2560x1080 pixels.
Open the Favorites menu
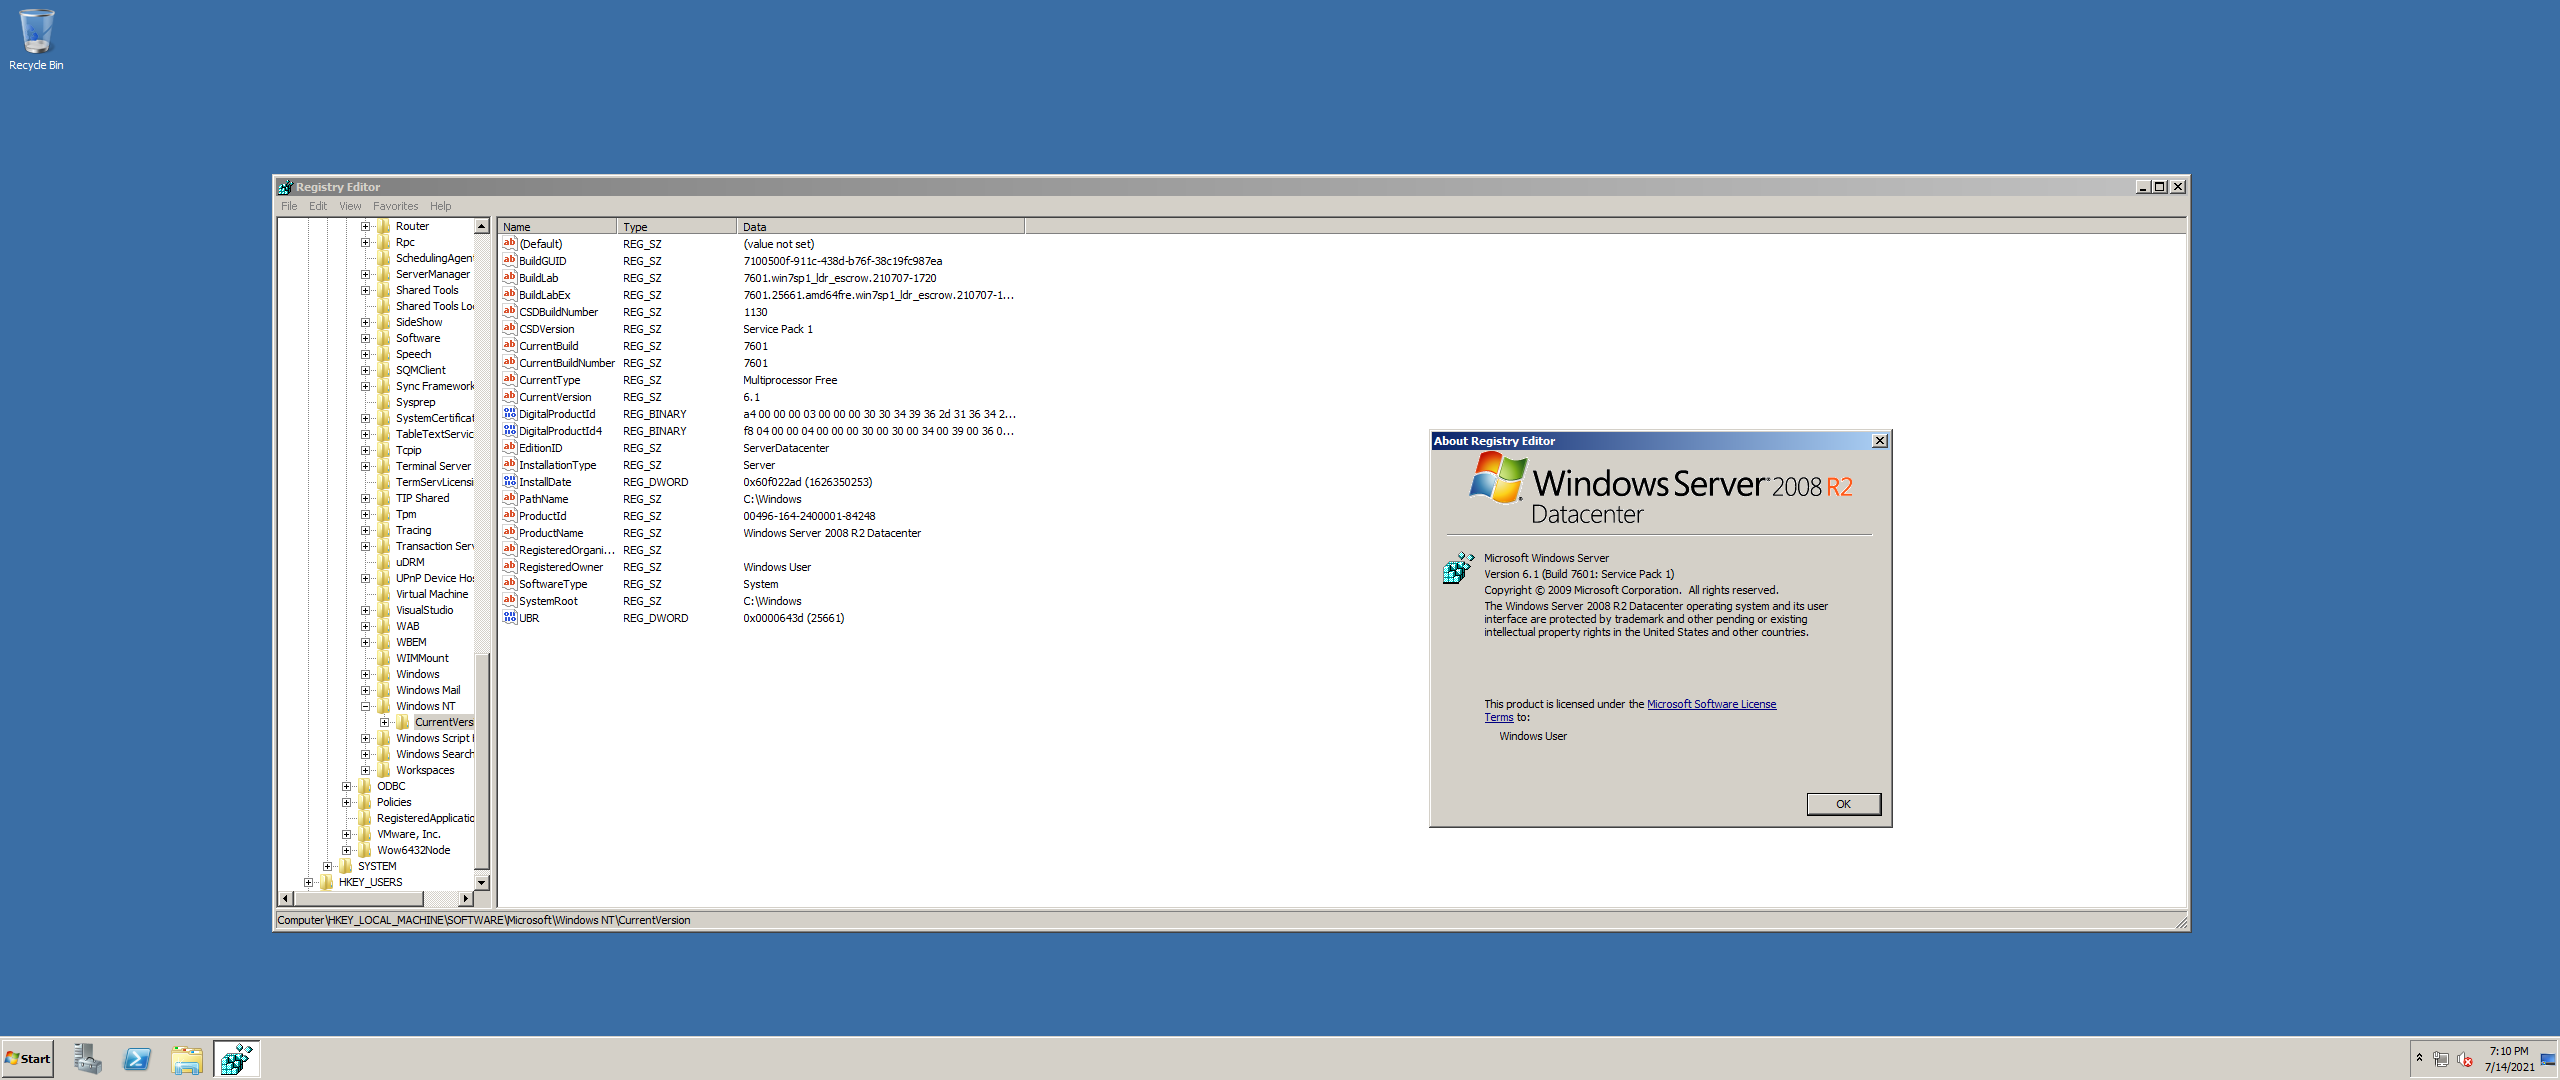coord(395,206)
